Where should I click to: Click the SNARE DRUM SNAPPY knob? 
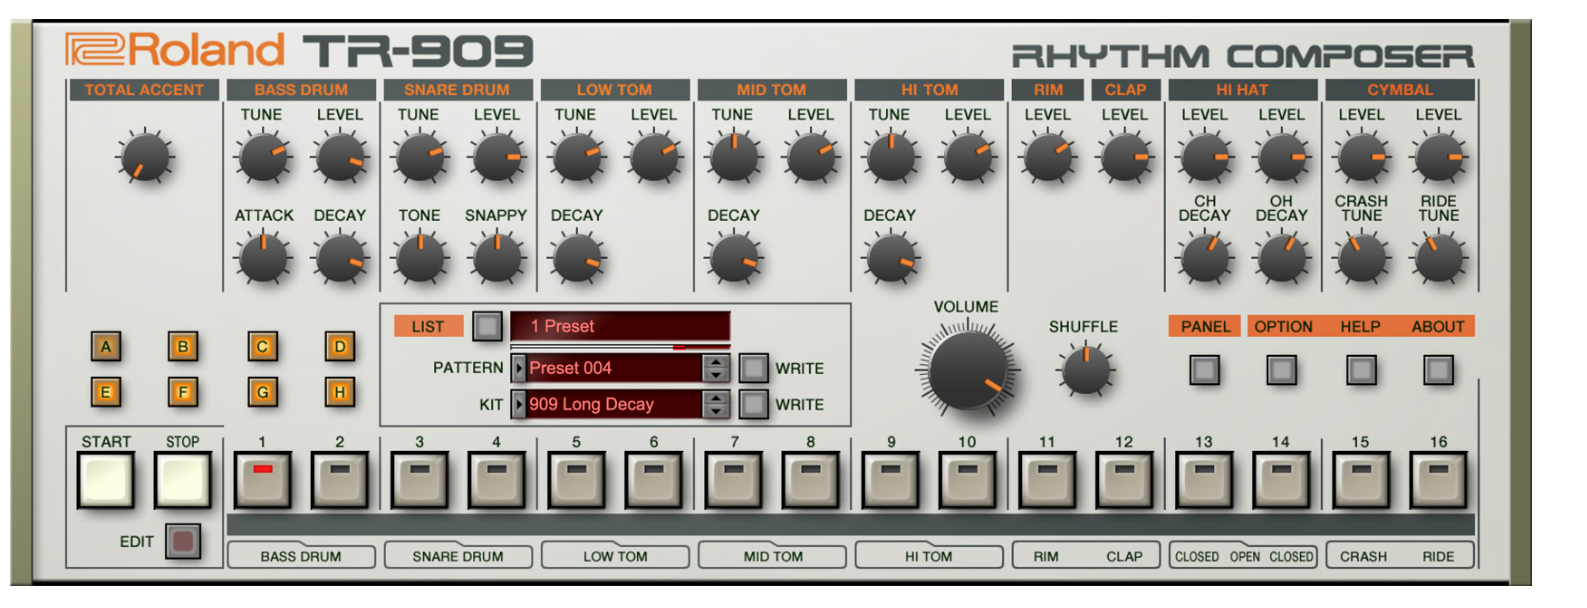[497, 258]
